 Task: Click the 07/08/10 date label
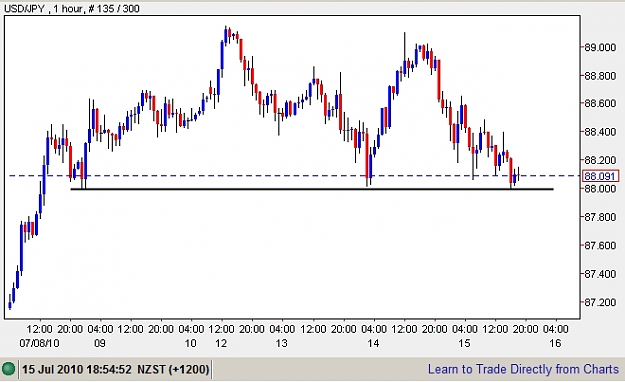coord(39,343)
